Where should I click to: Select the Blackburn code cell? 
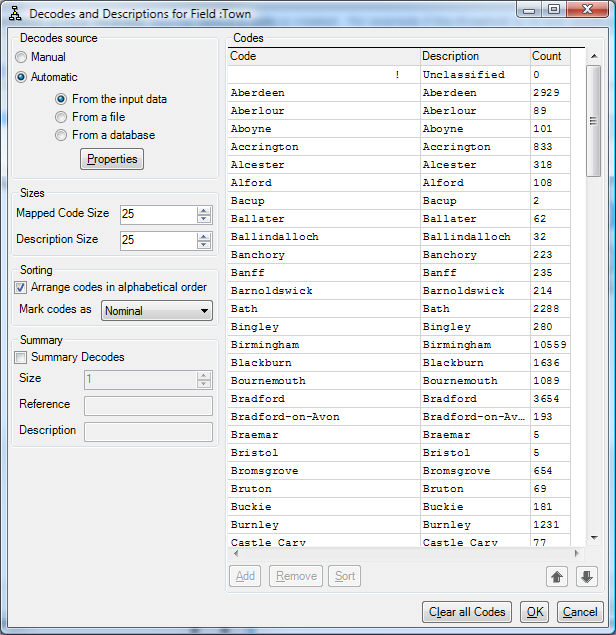click(x=324, y=363)
